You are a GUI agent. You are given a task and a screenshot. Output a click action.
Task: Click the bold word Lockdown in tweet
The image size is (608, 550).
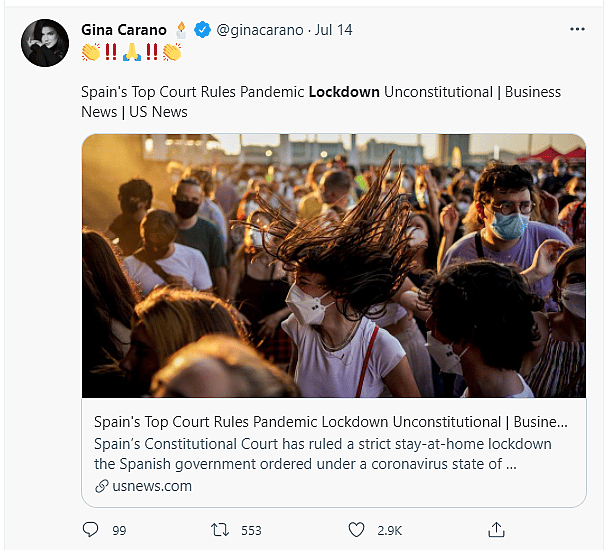tap(344, 92)
